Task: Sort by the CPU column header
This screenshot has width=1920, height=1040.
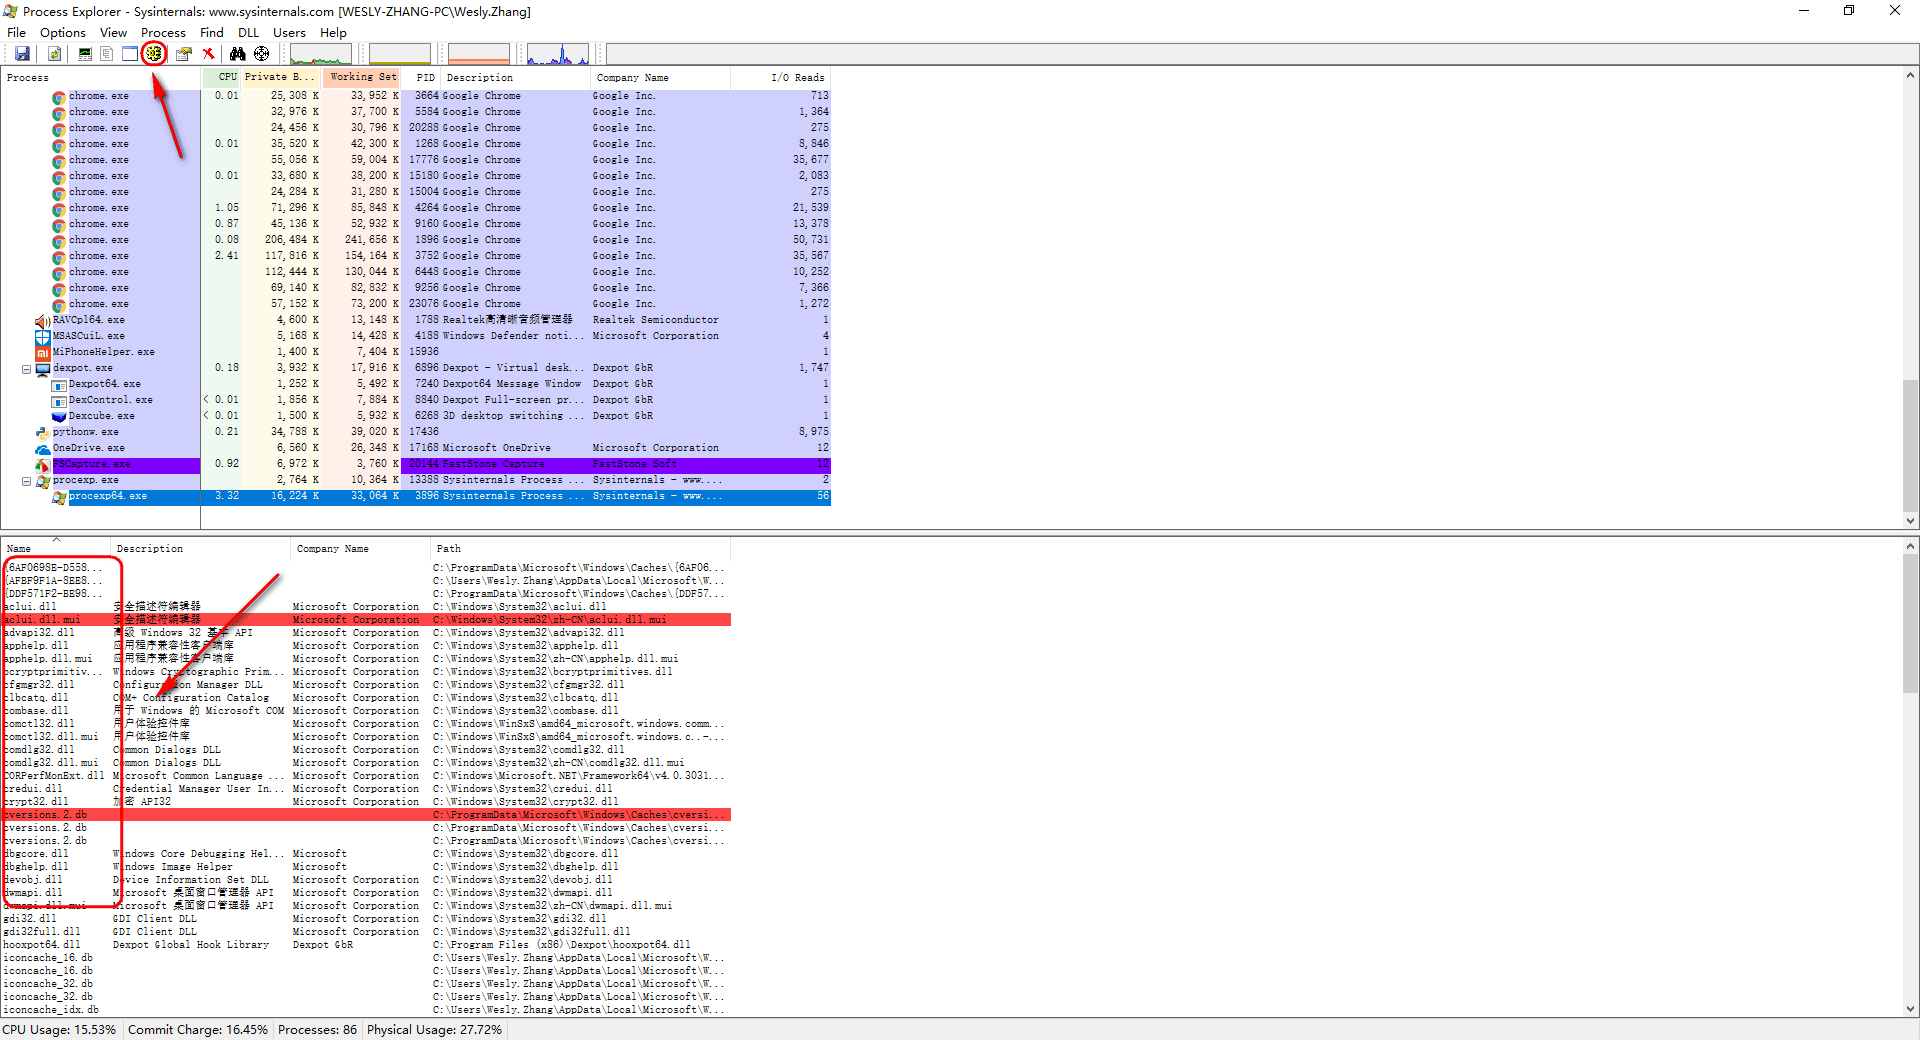Action: tap(221, 77)
